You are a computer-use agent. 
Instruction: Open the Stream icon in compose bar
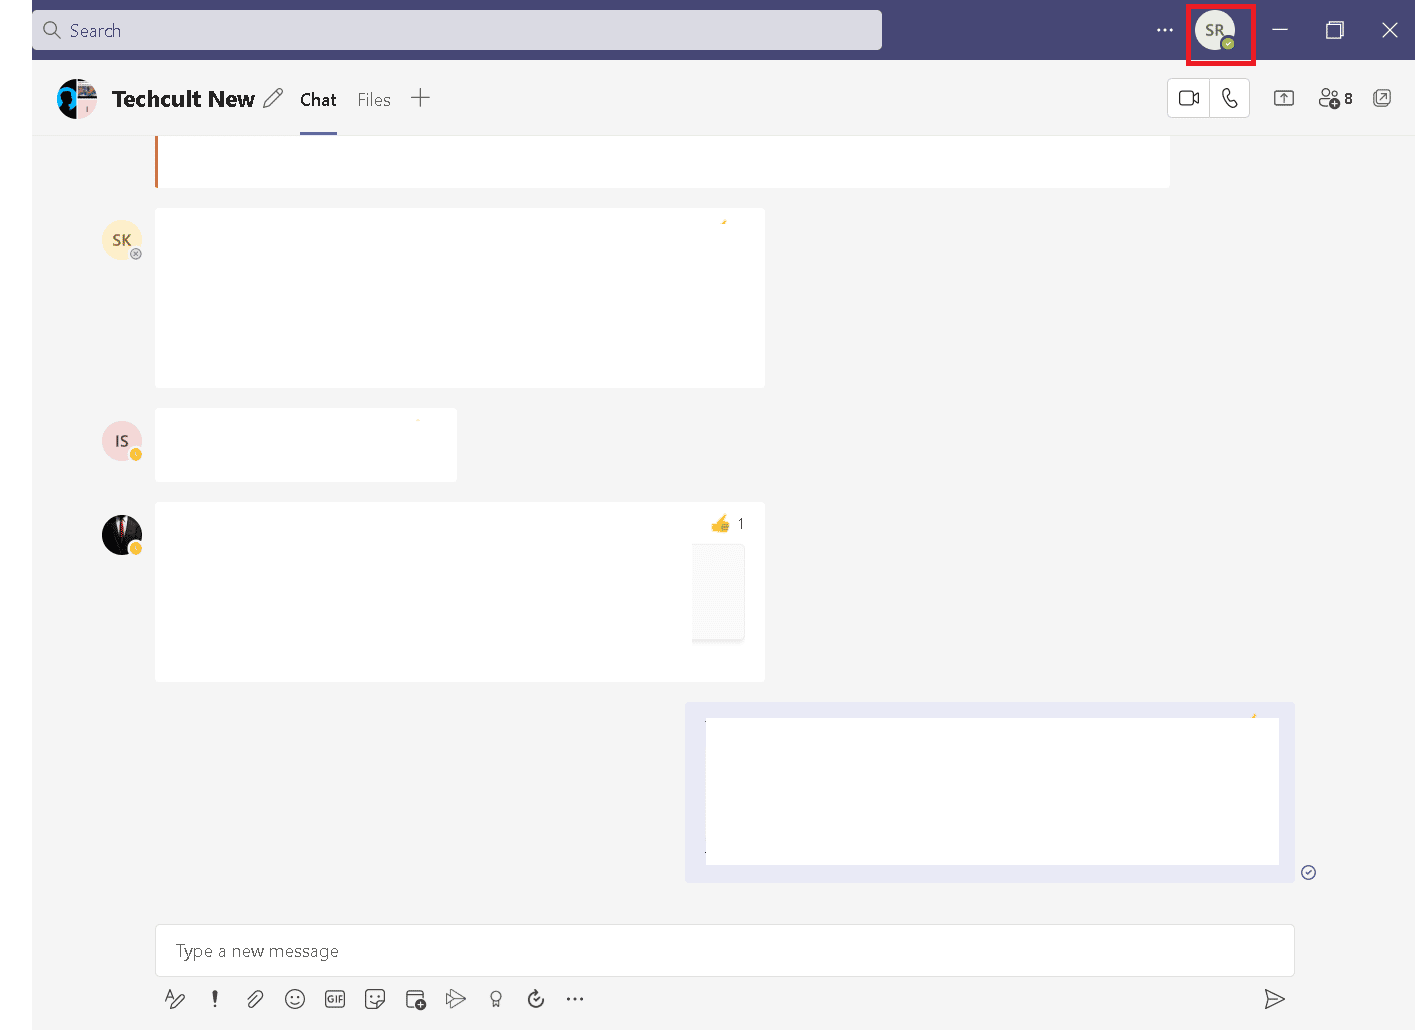[456, 999]
